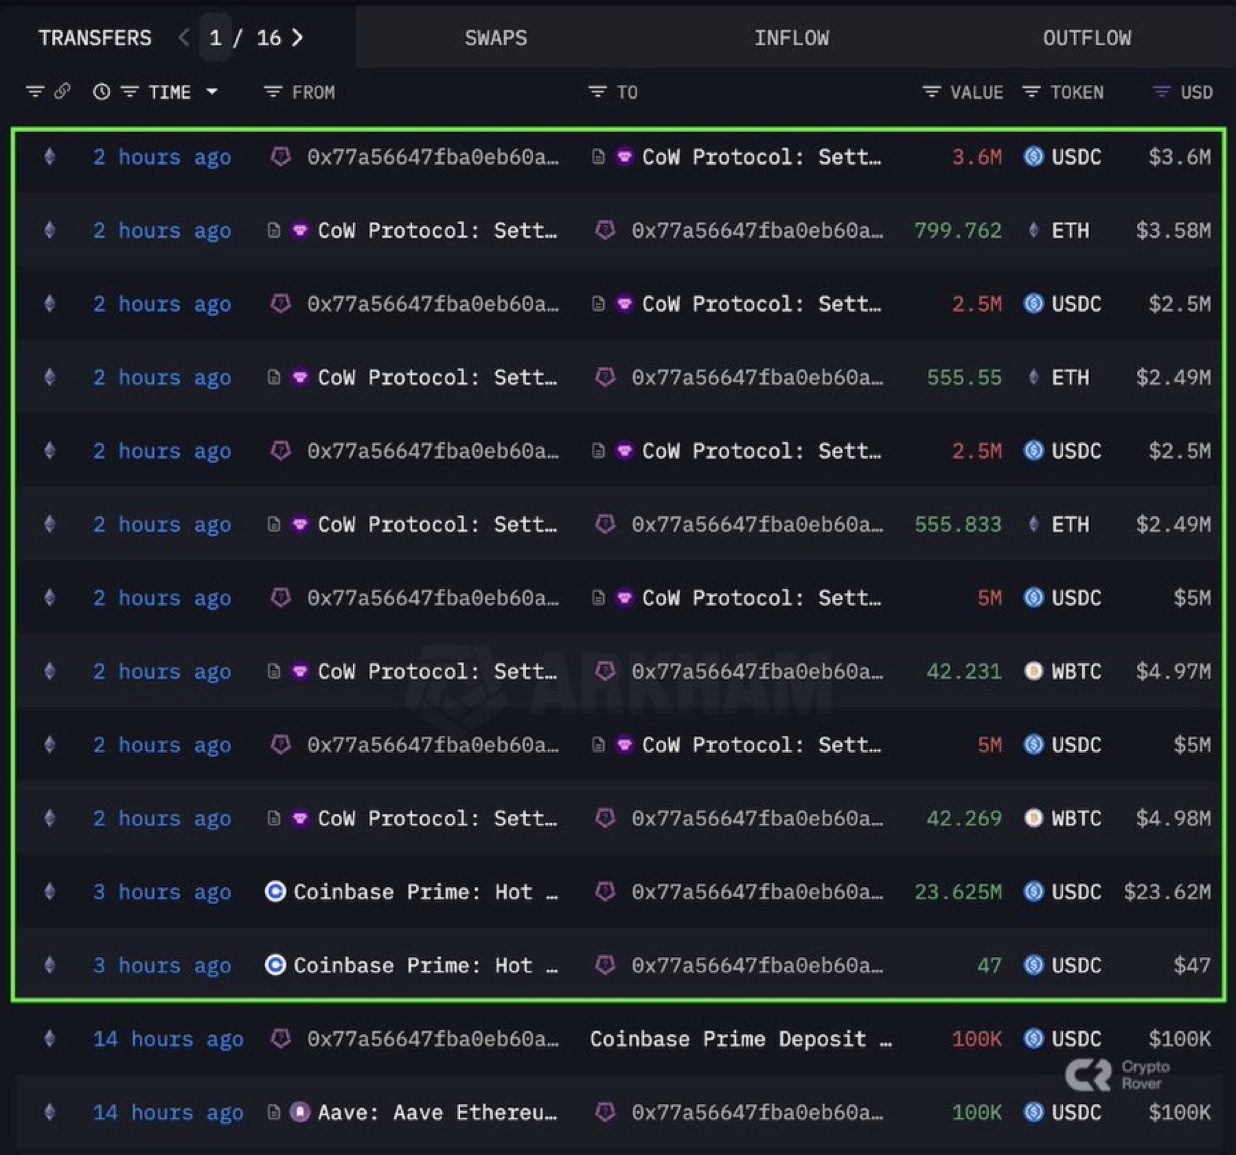Open the Coinbase Prime Deposit address link
This screenshot has height=1155, width=1236.
741,1039
